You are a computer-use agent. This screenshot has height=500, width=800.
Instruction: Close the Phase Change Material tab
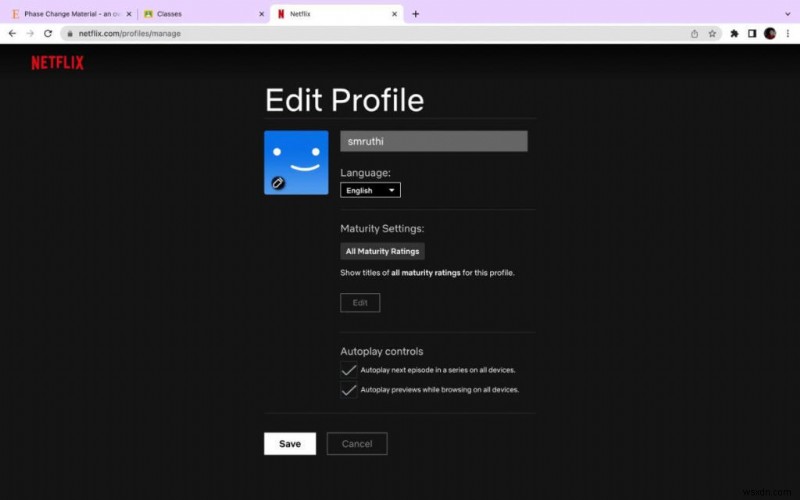pos(129,14)
